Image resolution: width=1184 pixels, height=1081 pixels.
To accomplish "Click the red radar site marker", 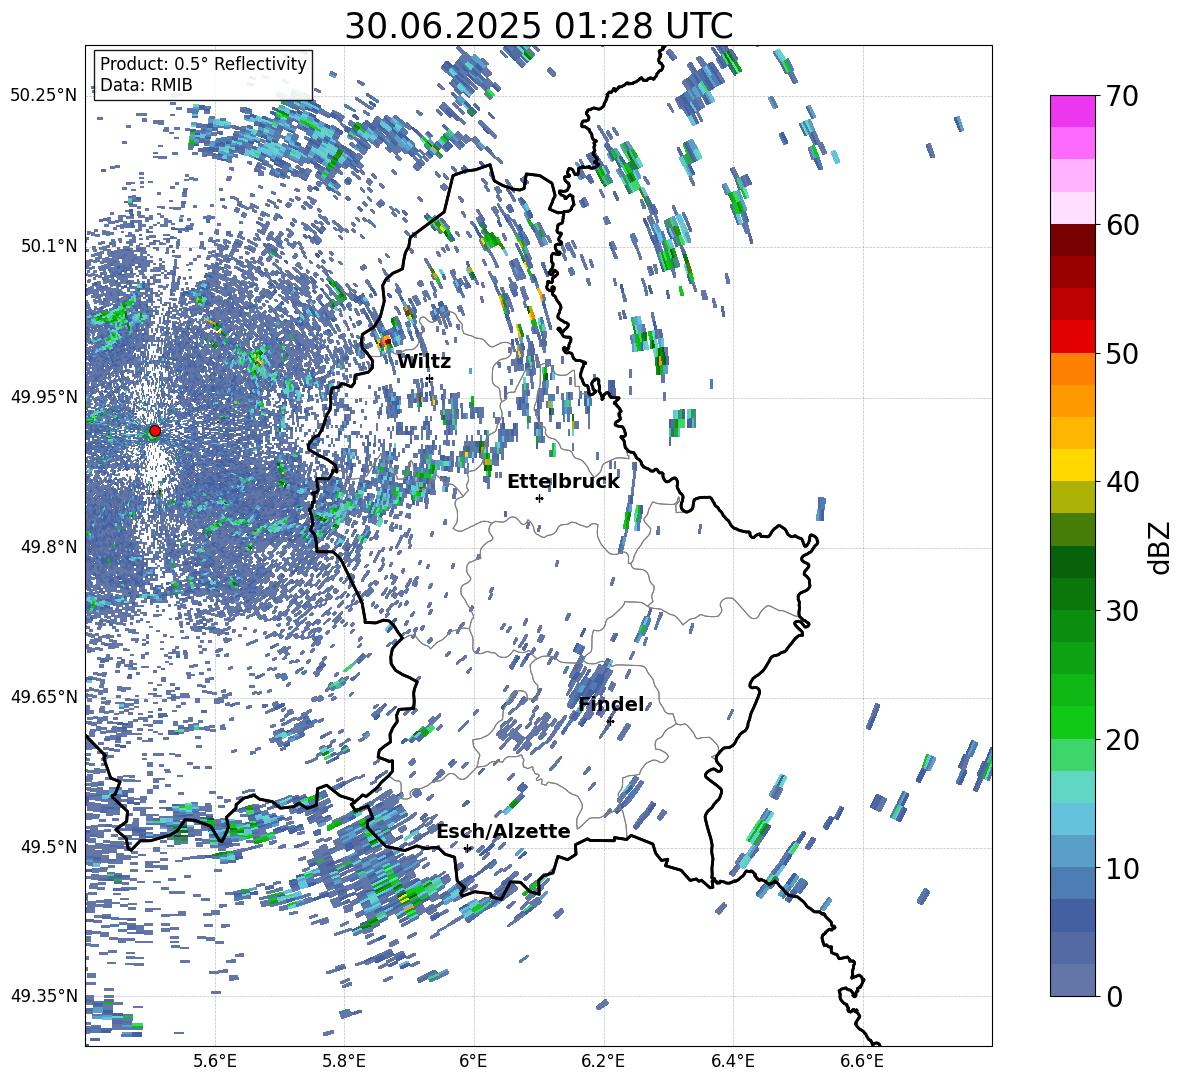I will (155, 430).
